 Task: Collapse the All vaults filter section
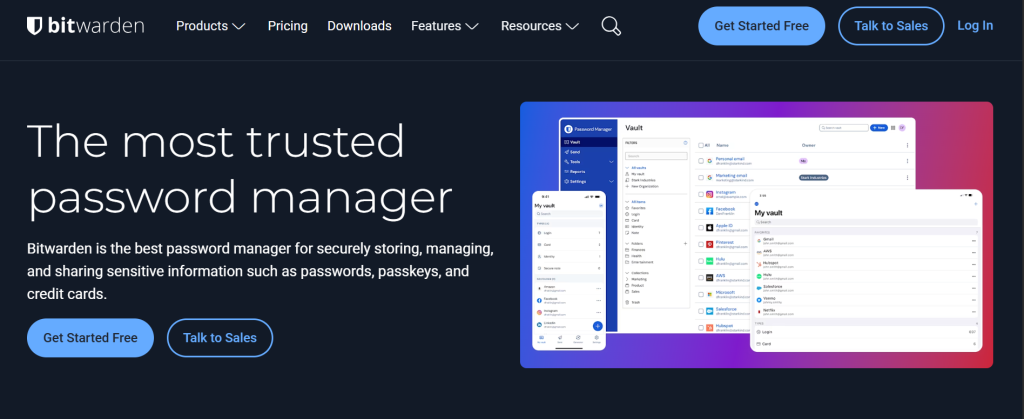click(x=627, y=168)
